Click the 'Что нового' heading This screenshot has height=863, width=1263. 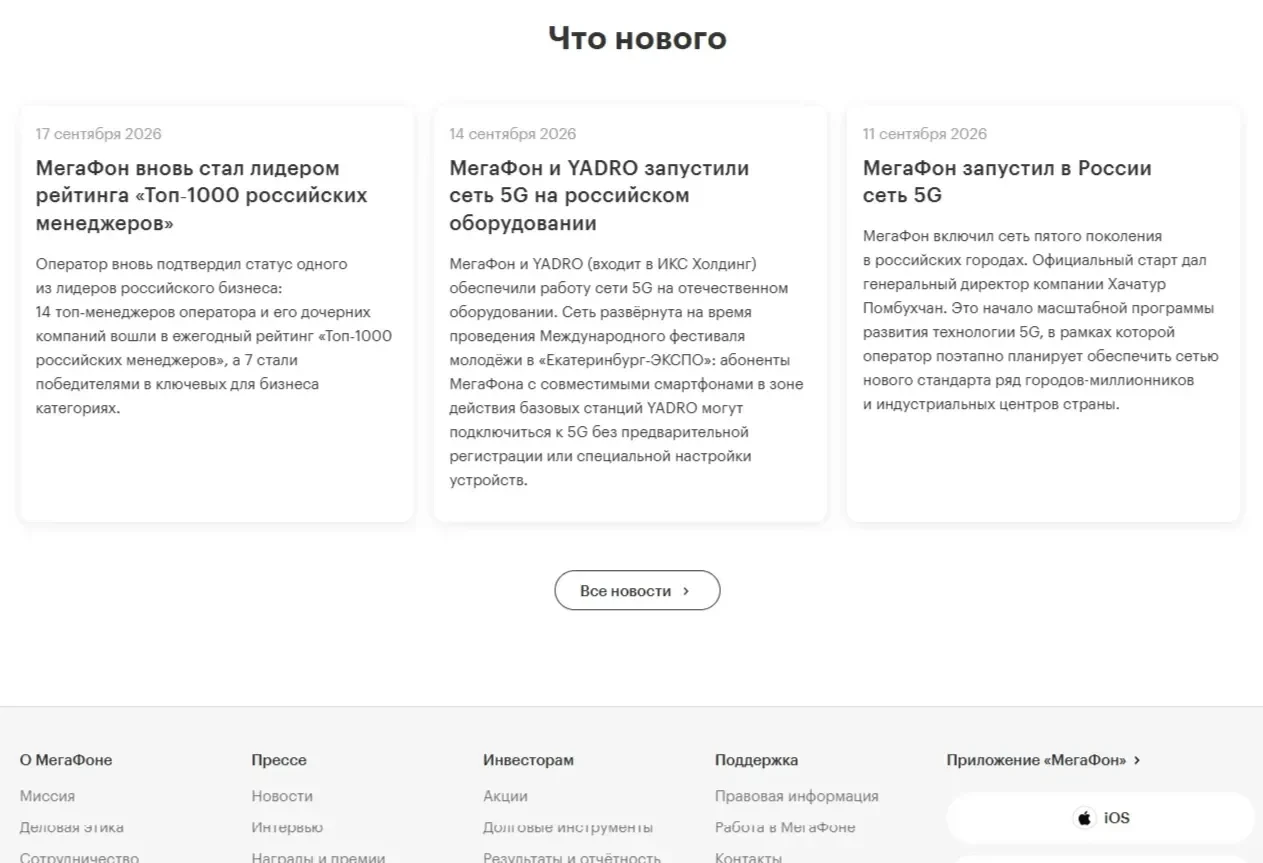click(x=637, y=38)
